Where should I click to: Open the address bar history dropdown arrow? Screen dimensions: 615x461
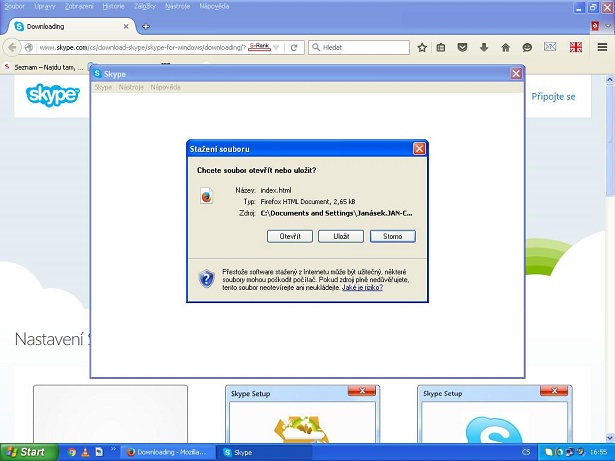(276, 47)
